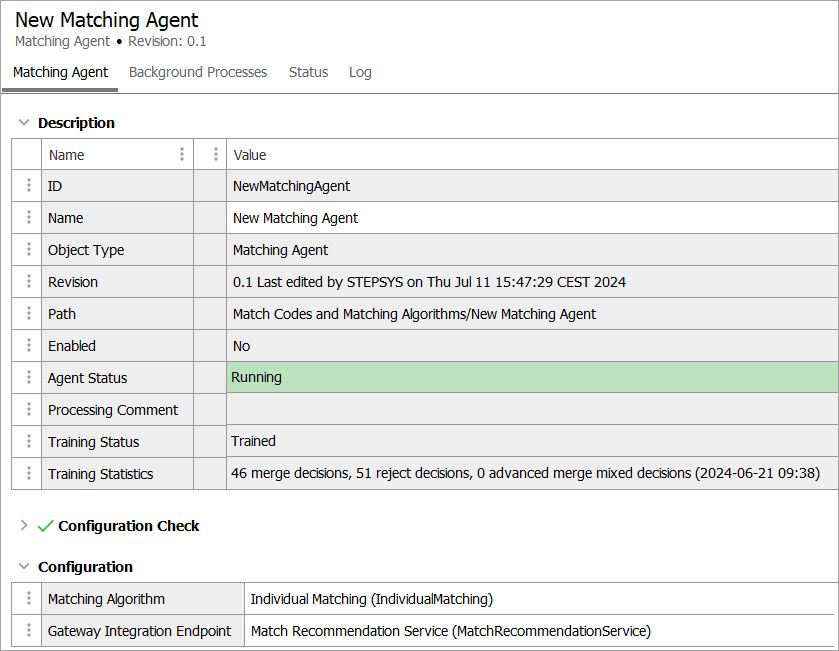Expand the Configuration Check section
This screenshot has height=651, width=839.
(x=24, y=525)
